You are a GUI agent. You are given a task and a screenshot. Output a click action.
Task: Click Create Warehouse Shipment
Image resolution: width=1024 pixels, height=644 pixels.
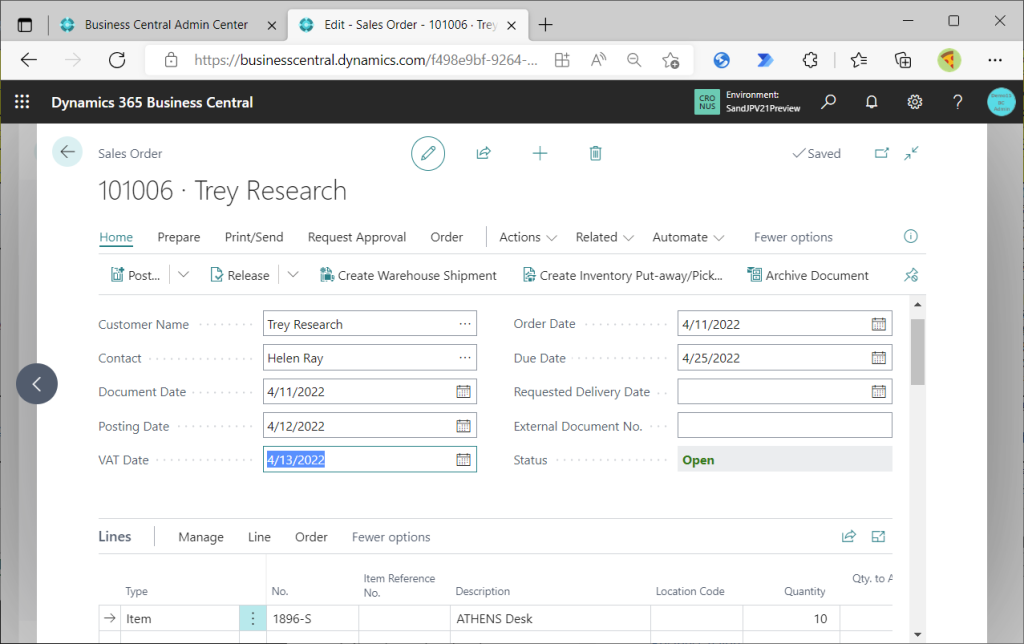pyautogui.click(x=408, y=275)
